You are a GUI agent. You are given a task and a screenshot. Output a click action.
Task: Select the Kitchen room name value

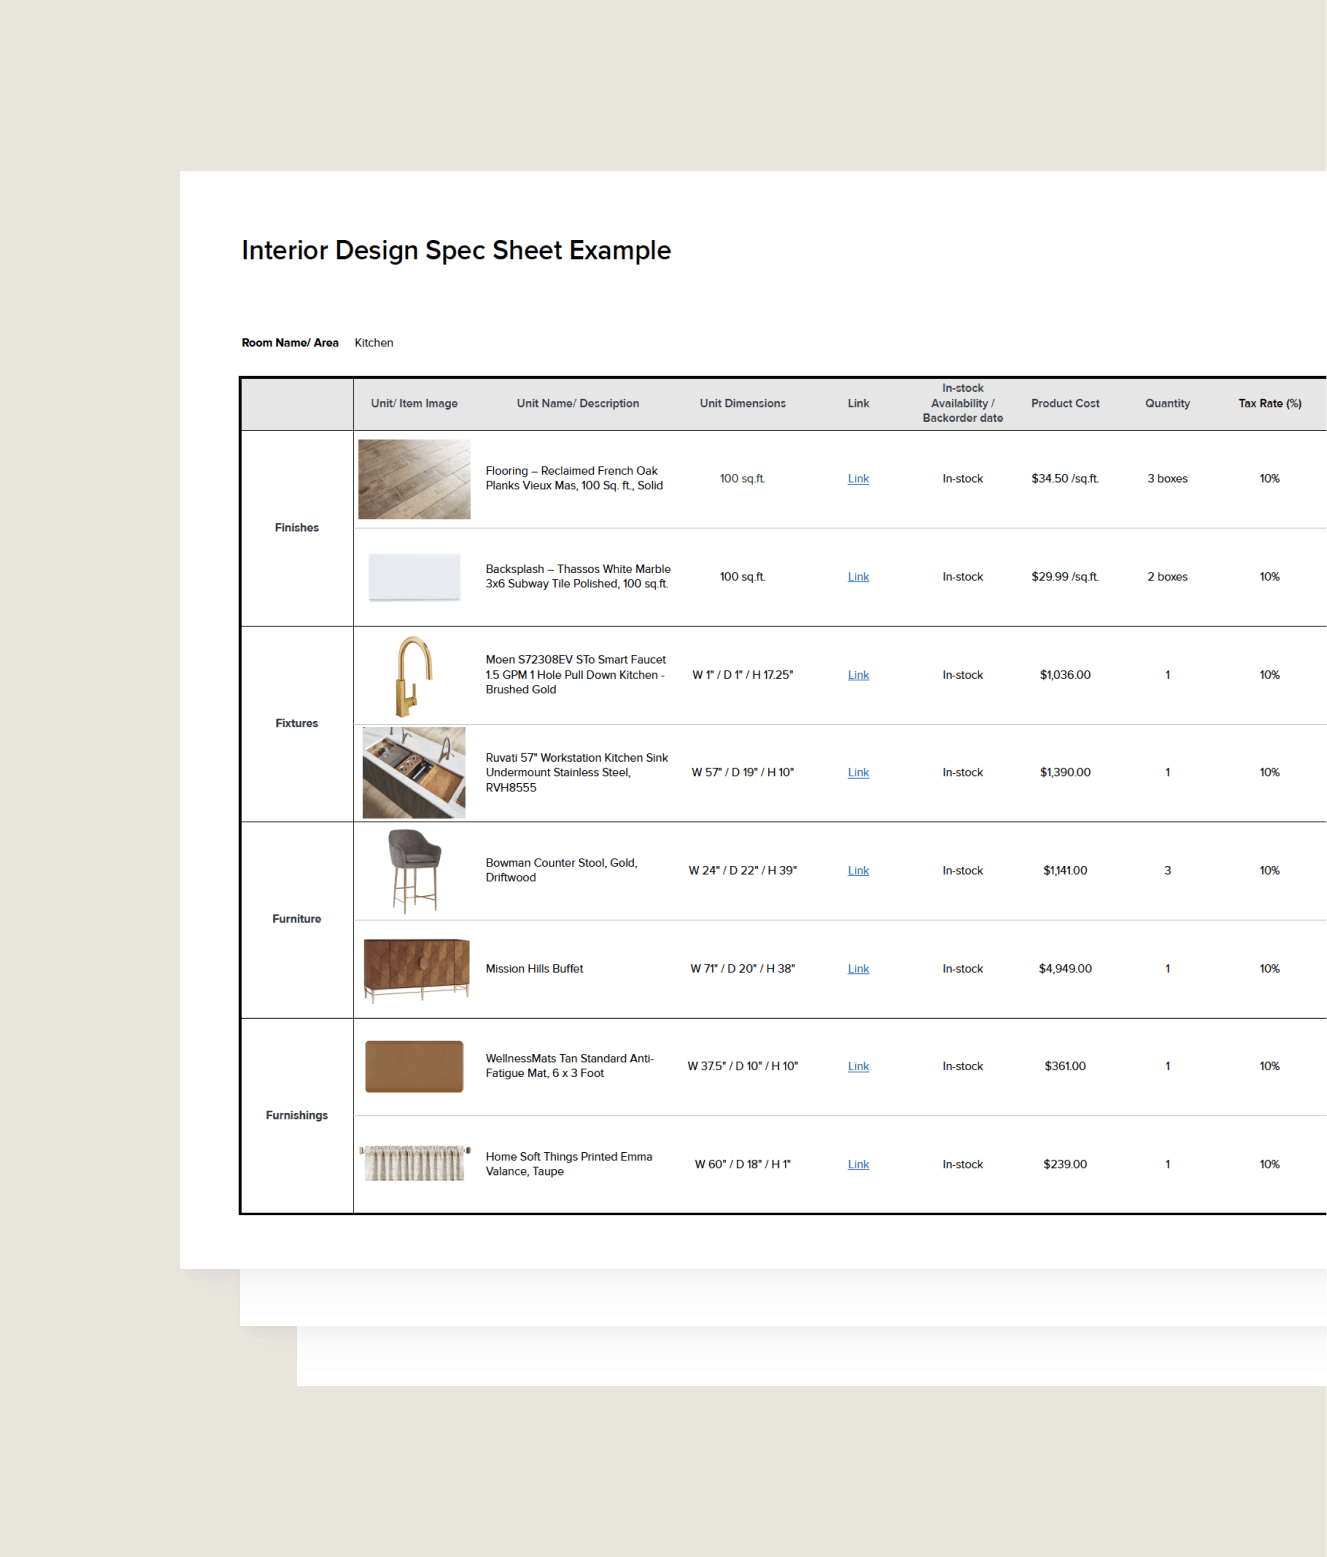tap(374, 343)
